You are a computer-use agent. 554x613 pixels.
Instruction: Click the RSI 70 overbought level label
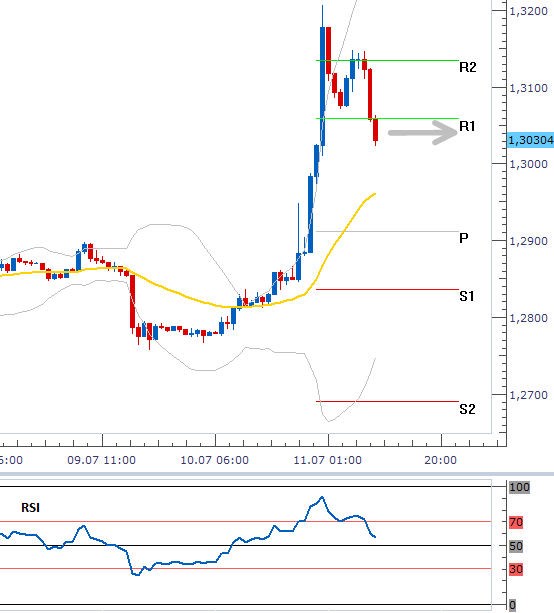pos(516,522)
